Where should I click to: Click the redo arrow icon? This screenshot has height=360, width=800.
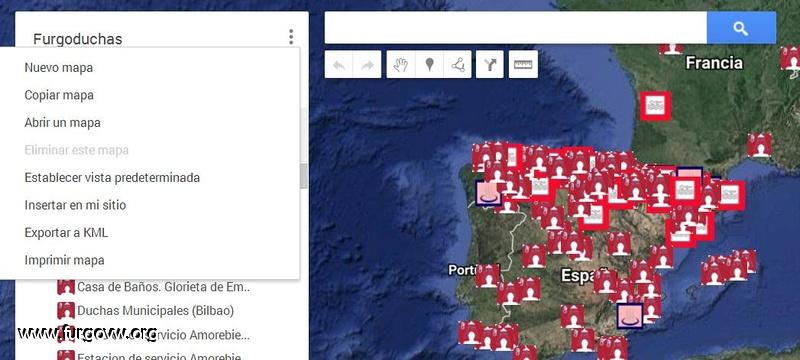coord(367,65)
